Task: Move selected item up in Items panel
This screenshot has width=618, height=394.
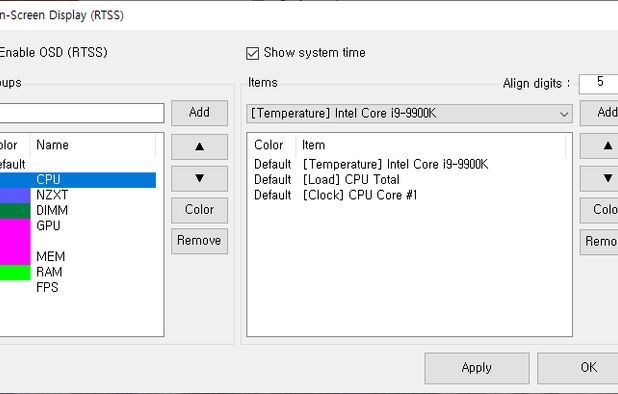Action: [x=599, y=146]
